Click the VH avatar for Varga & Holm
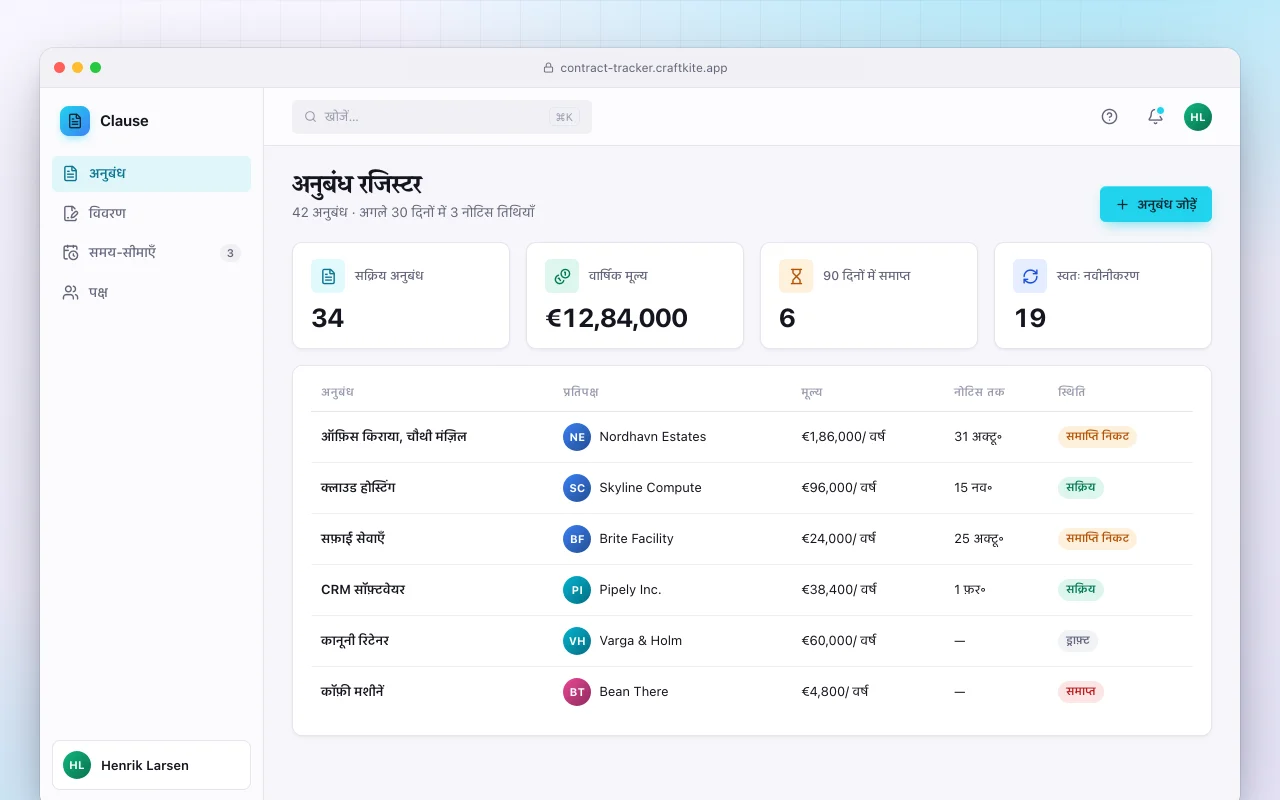 tap(577, 641)
